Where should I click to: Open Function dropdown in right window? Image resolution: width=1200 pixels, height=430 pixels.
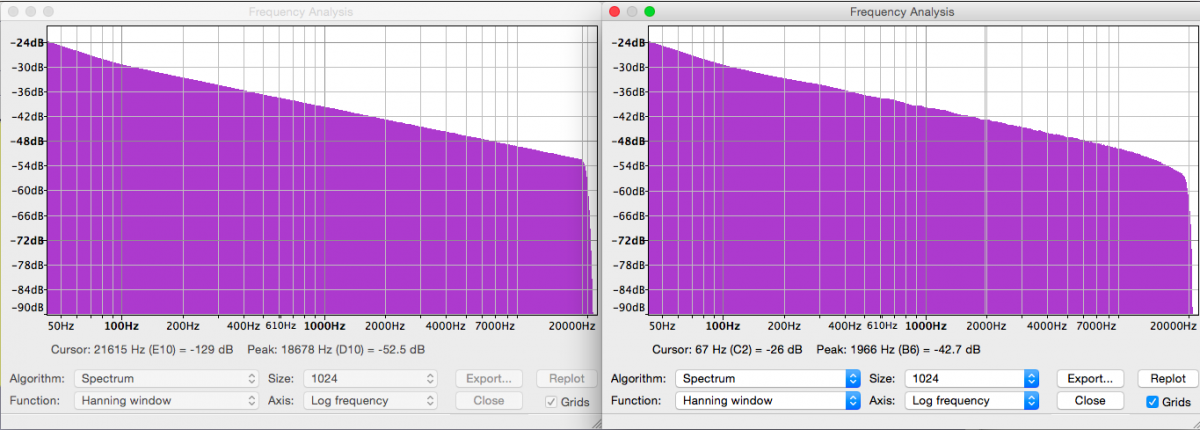pyautogui.click(x=767, y=400)
